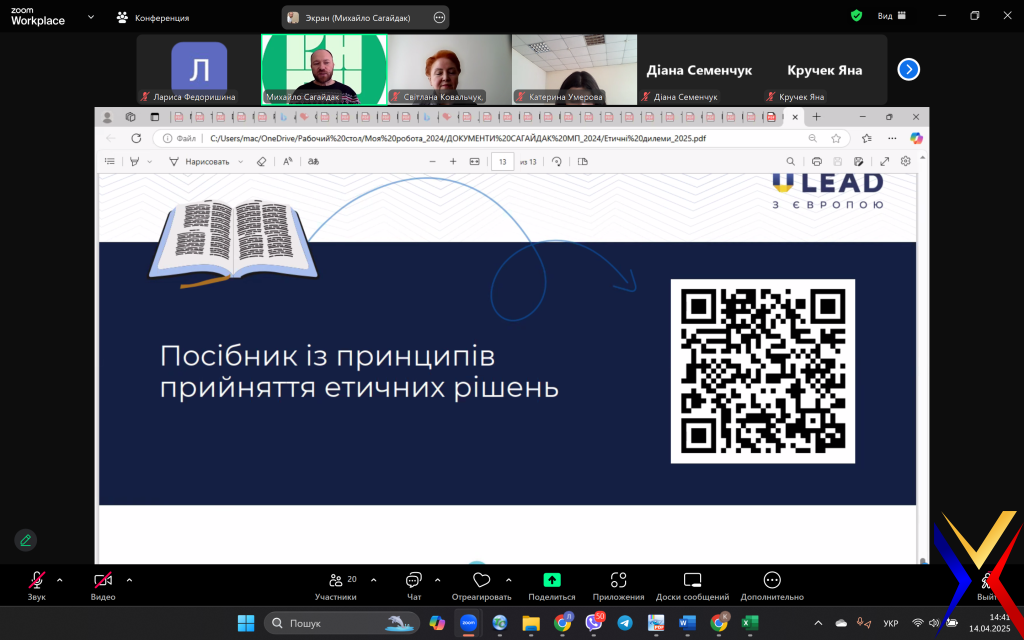Viewport: 1024px width, 640px height.
Task: Open the Дополнительно more options menu
Action: click(x=772, y=586)
